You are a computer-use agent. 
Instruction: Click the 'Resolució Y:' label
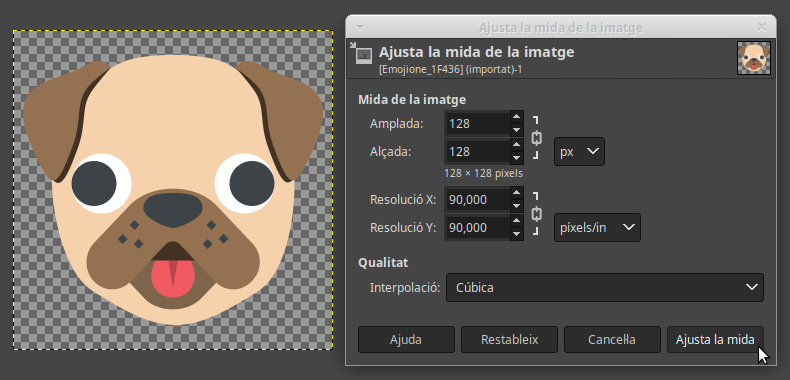(403, 228)
